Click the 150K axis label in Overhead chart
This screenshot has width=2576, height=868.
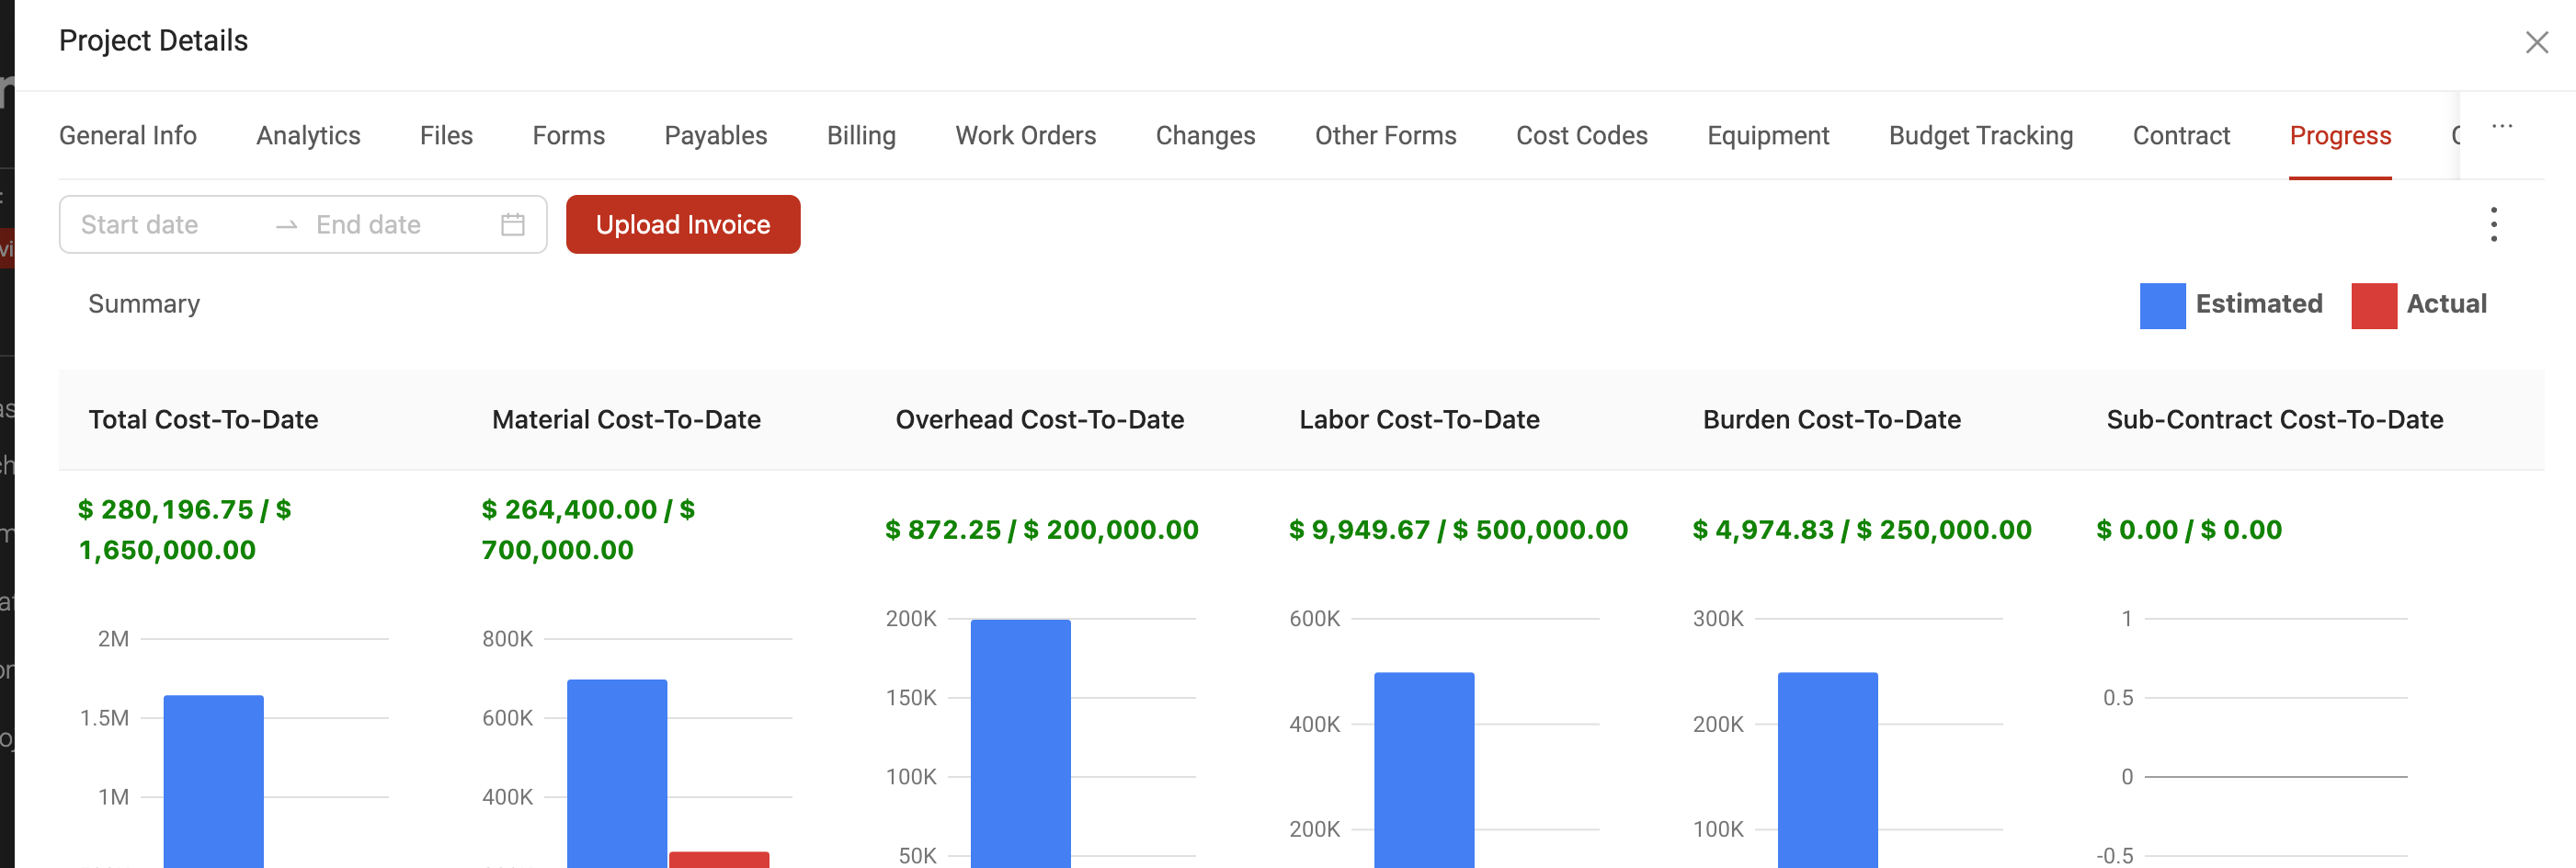pyautogui.click(x=911, y=698)
